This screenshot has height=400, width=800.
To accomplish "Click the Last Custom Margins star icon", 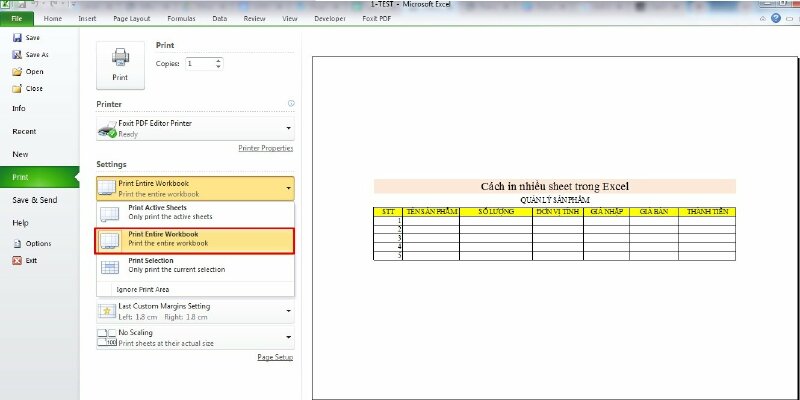I will click(107, 311).
